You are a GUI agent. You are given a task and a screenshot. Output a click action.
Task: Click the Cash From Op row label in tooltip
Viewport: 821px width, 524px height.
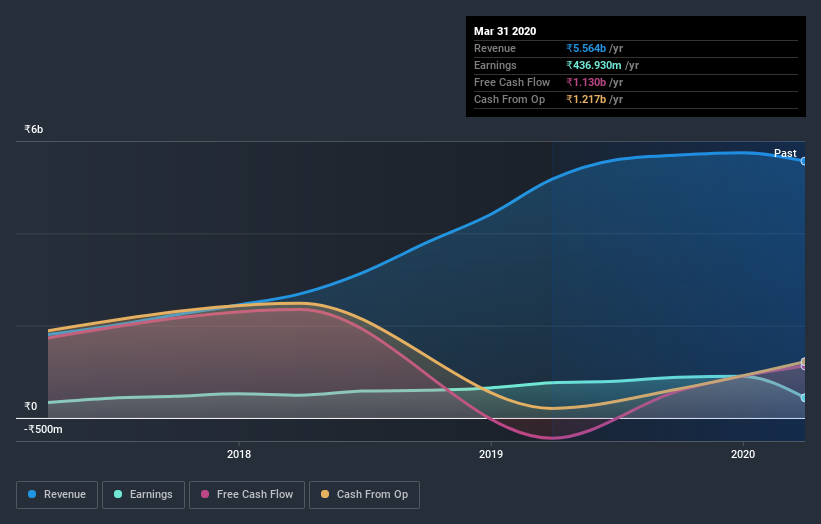(x=509, y=99)
